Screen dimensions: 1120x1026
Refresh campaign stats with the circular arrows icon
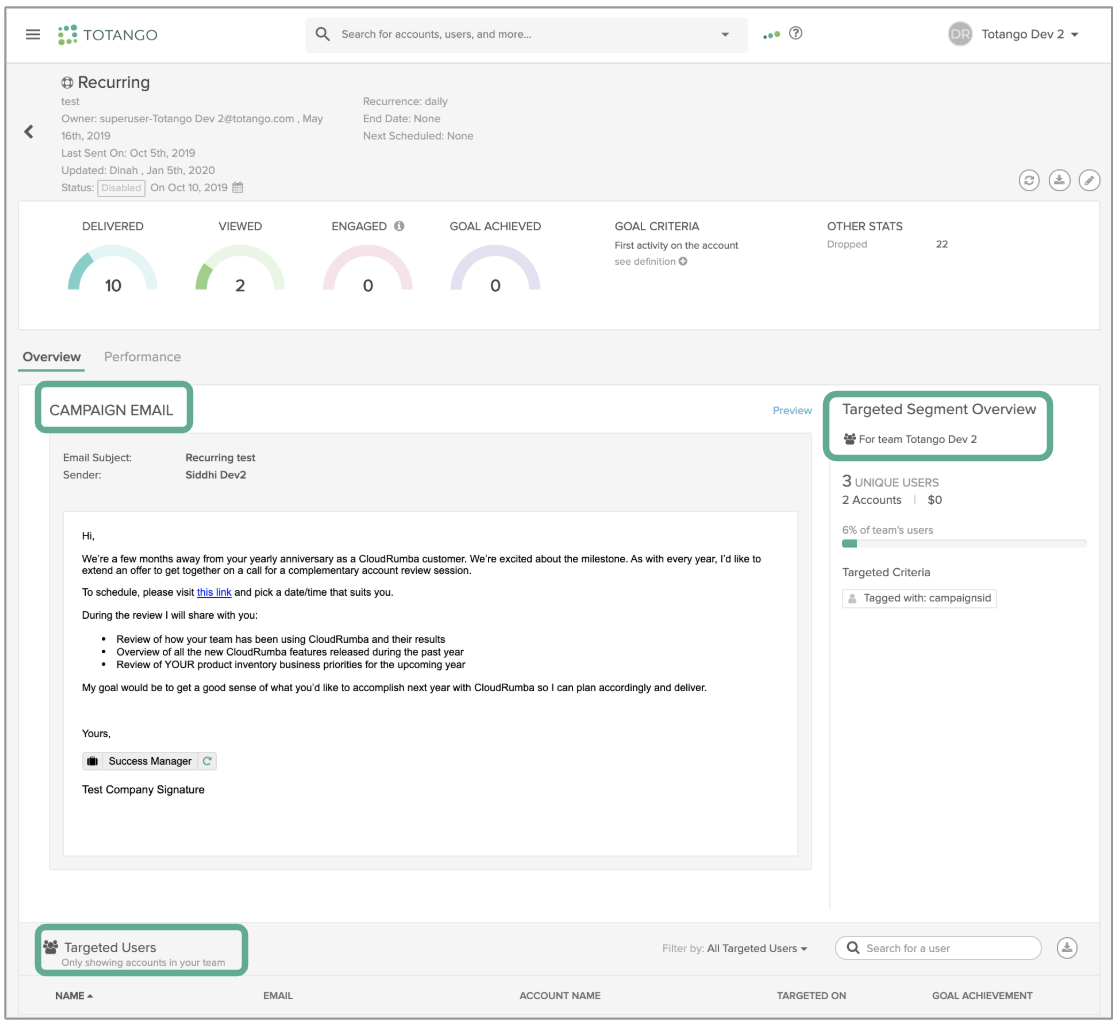(x=1029, y=180)
